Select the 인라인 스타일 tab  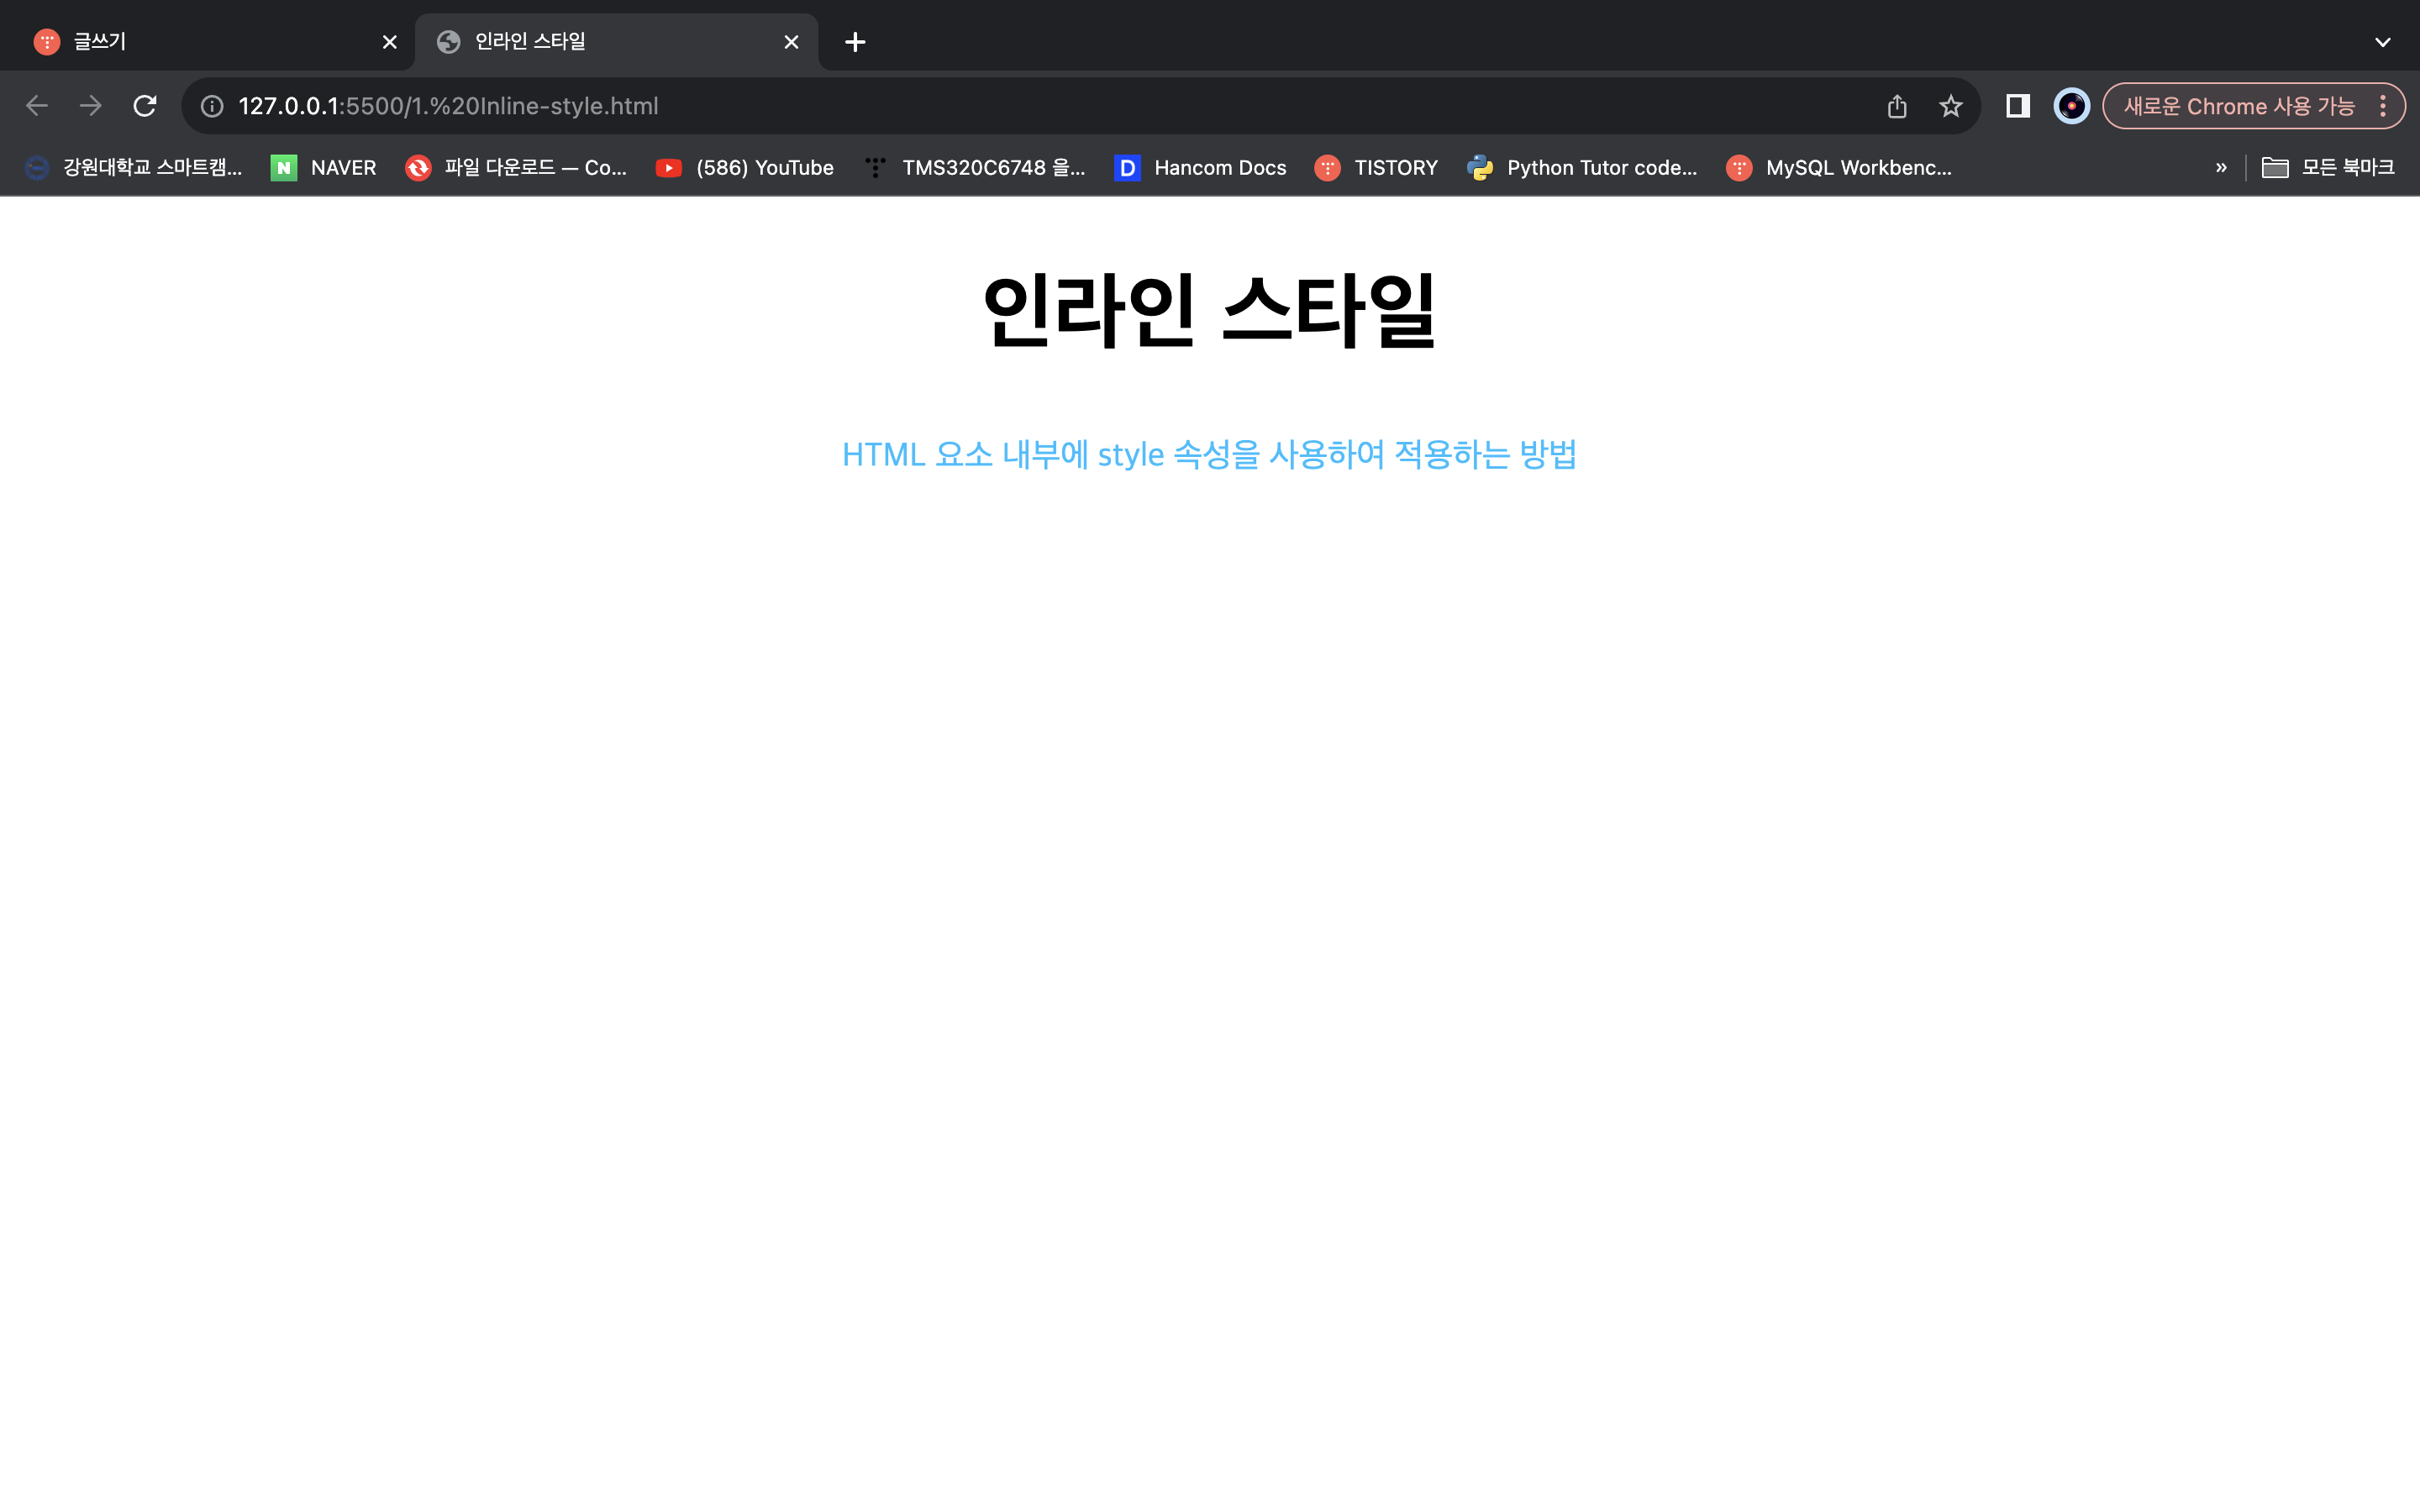pyautogui.click(x=600, y=42)
